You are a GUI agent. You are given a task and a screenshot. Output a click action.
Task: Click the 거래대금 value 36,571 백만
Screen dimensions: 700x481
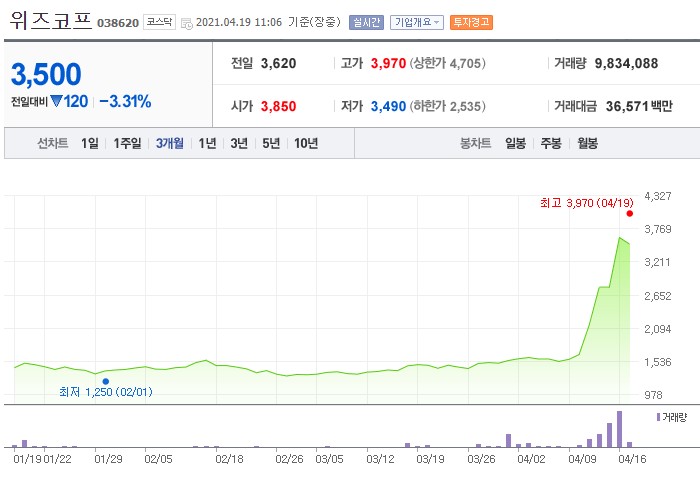(x=639, y=106)
